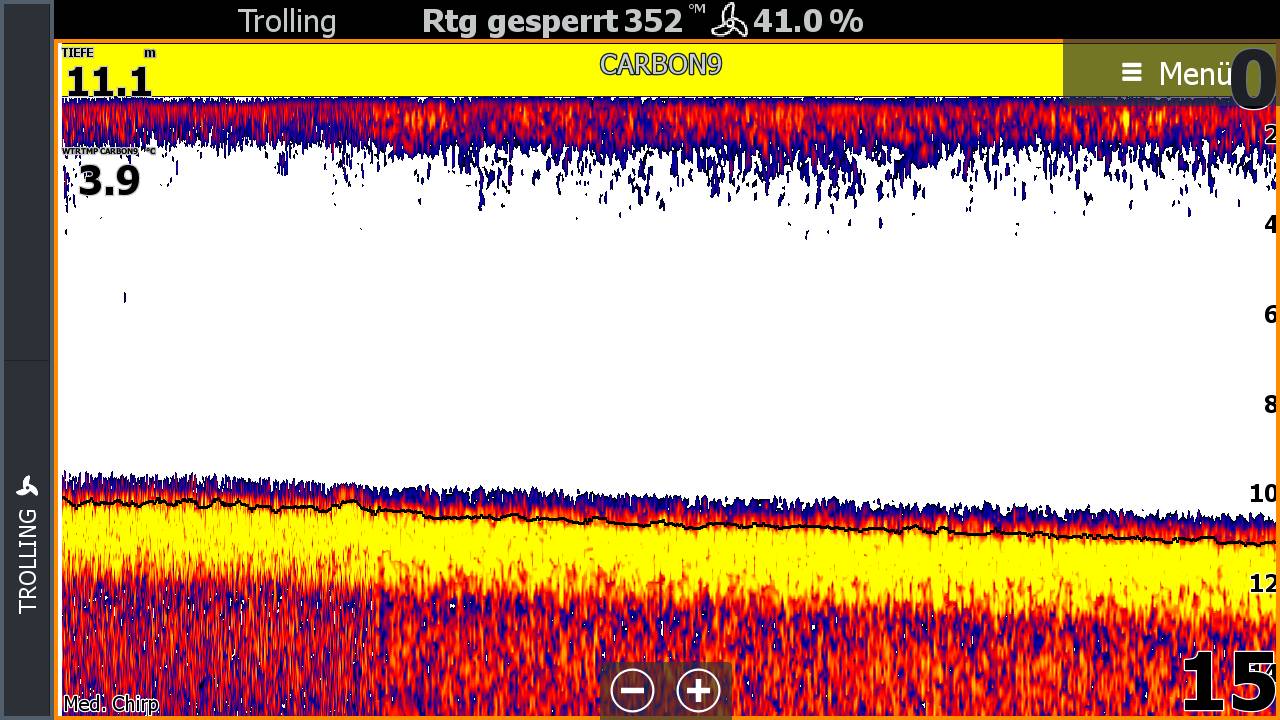Tap the 6 m depth scale mark
The image size is (1280, 720).
(x=1269, y=315)
